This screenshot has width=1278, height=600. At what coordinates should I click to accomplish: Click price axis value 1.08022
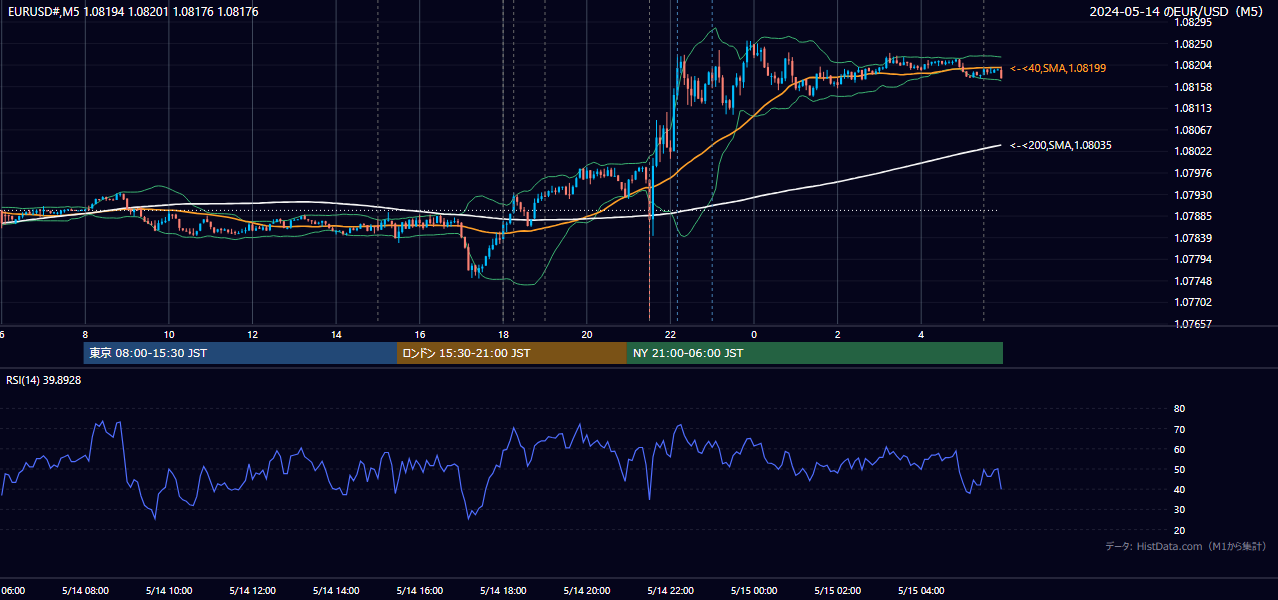coord(1193,151)
